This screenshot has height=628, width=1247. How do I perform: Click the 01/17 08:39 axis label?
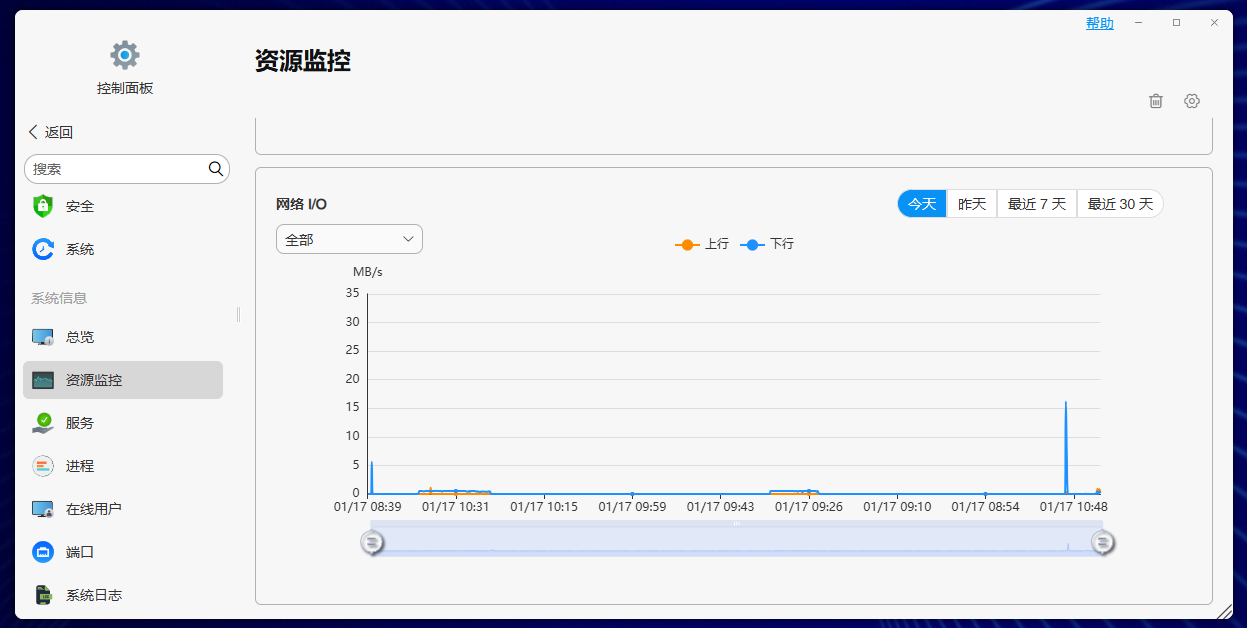[x=368, y=507]
